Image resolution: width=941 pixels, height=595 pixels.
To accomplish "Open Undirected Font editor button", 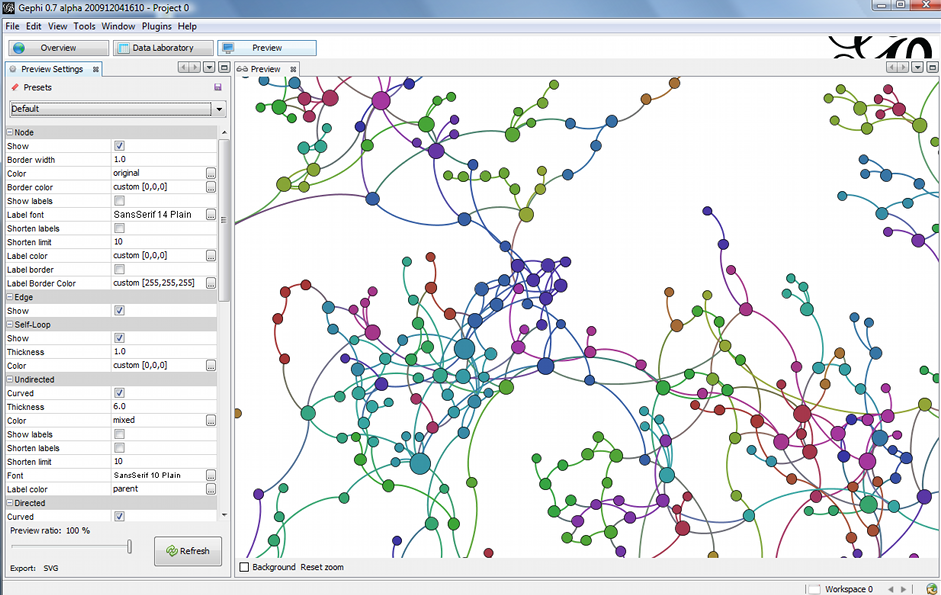I will (x=211, y=475).
